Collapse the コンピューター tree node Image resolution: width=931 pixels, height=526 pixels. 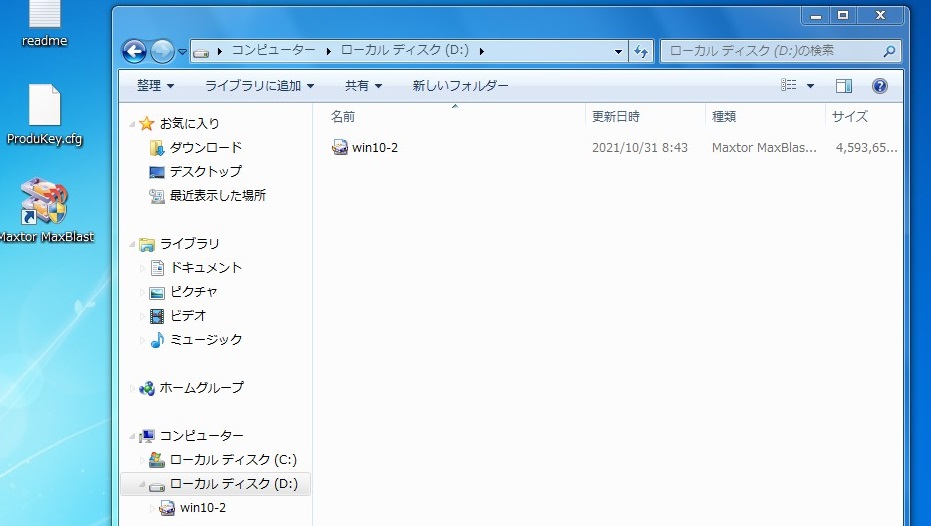132,436
